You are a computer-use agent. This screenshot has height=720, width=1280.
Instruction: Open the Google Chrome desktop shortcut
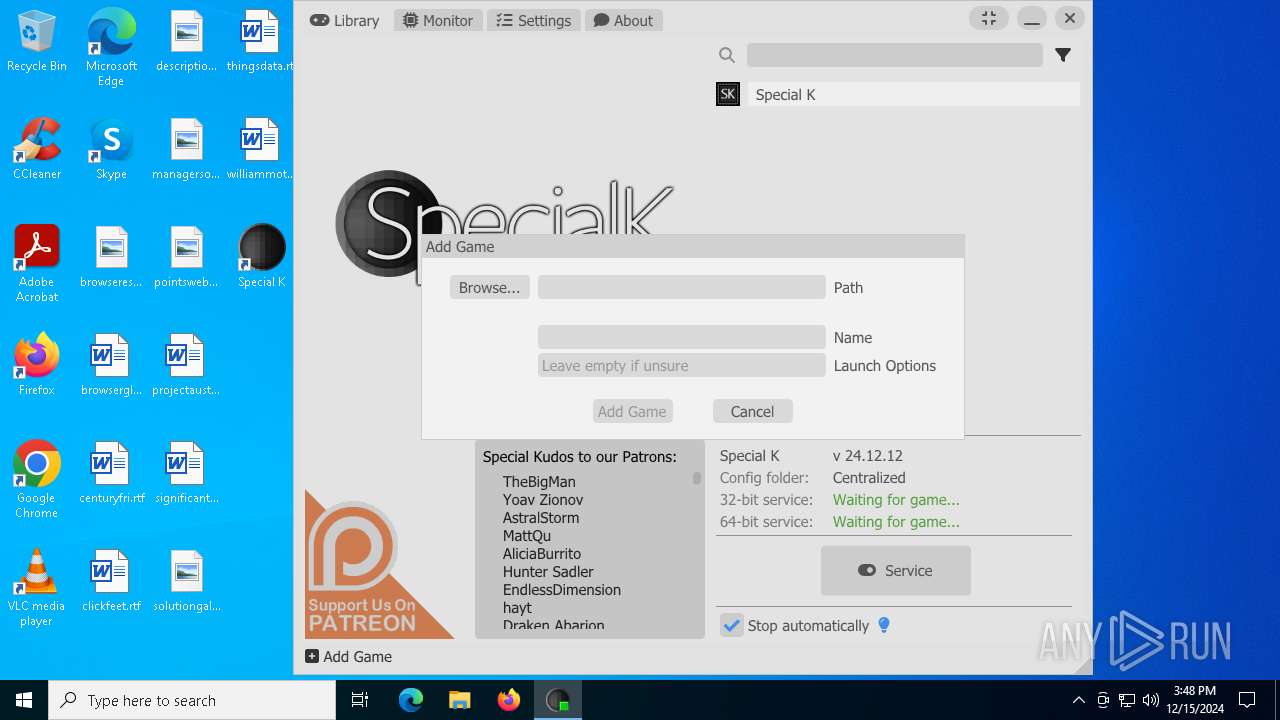[x=37, y=479]
